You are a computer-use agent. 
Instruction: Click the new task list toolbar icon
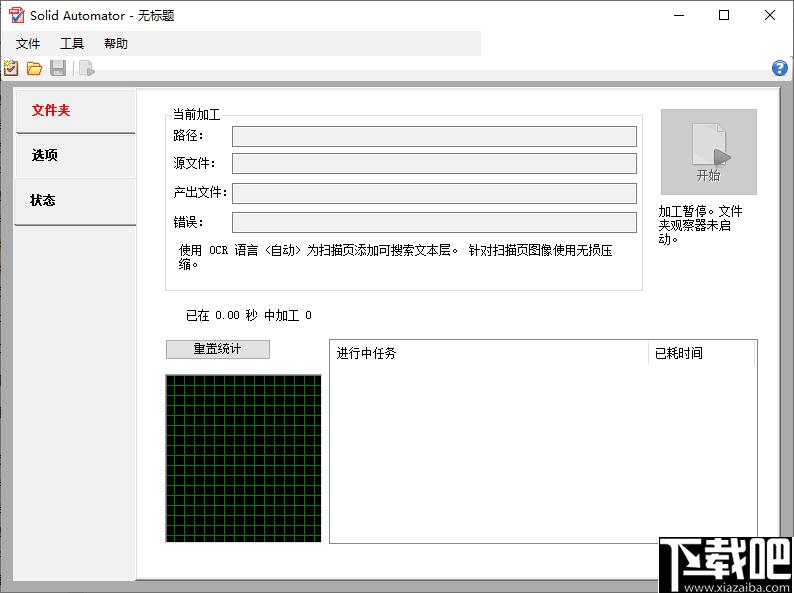coord(11,68)
